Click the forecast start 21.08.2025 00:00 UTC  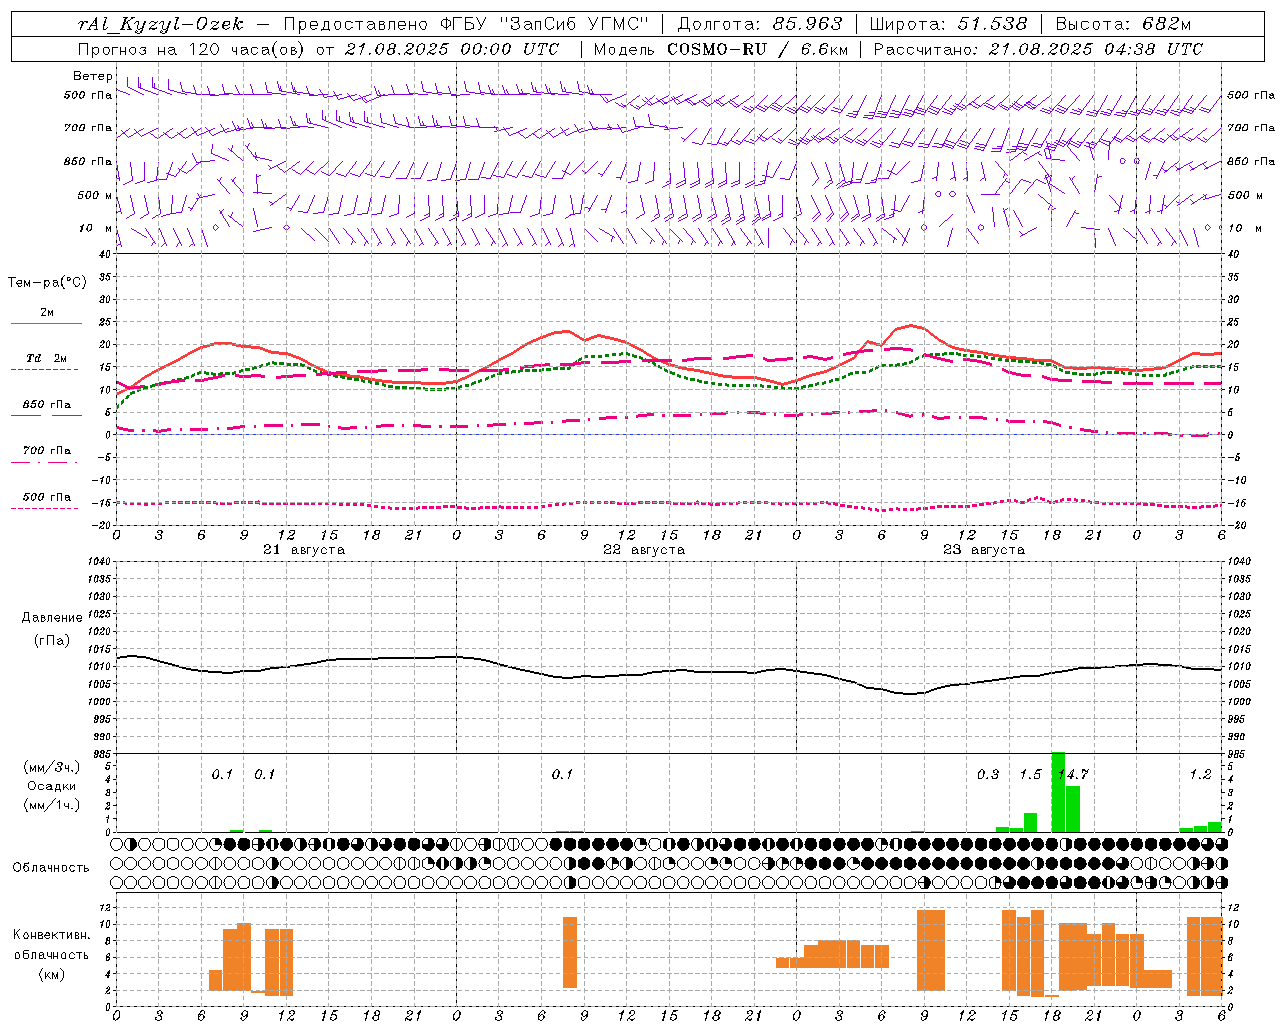tap(452, 49)
